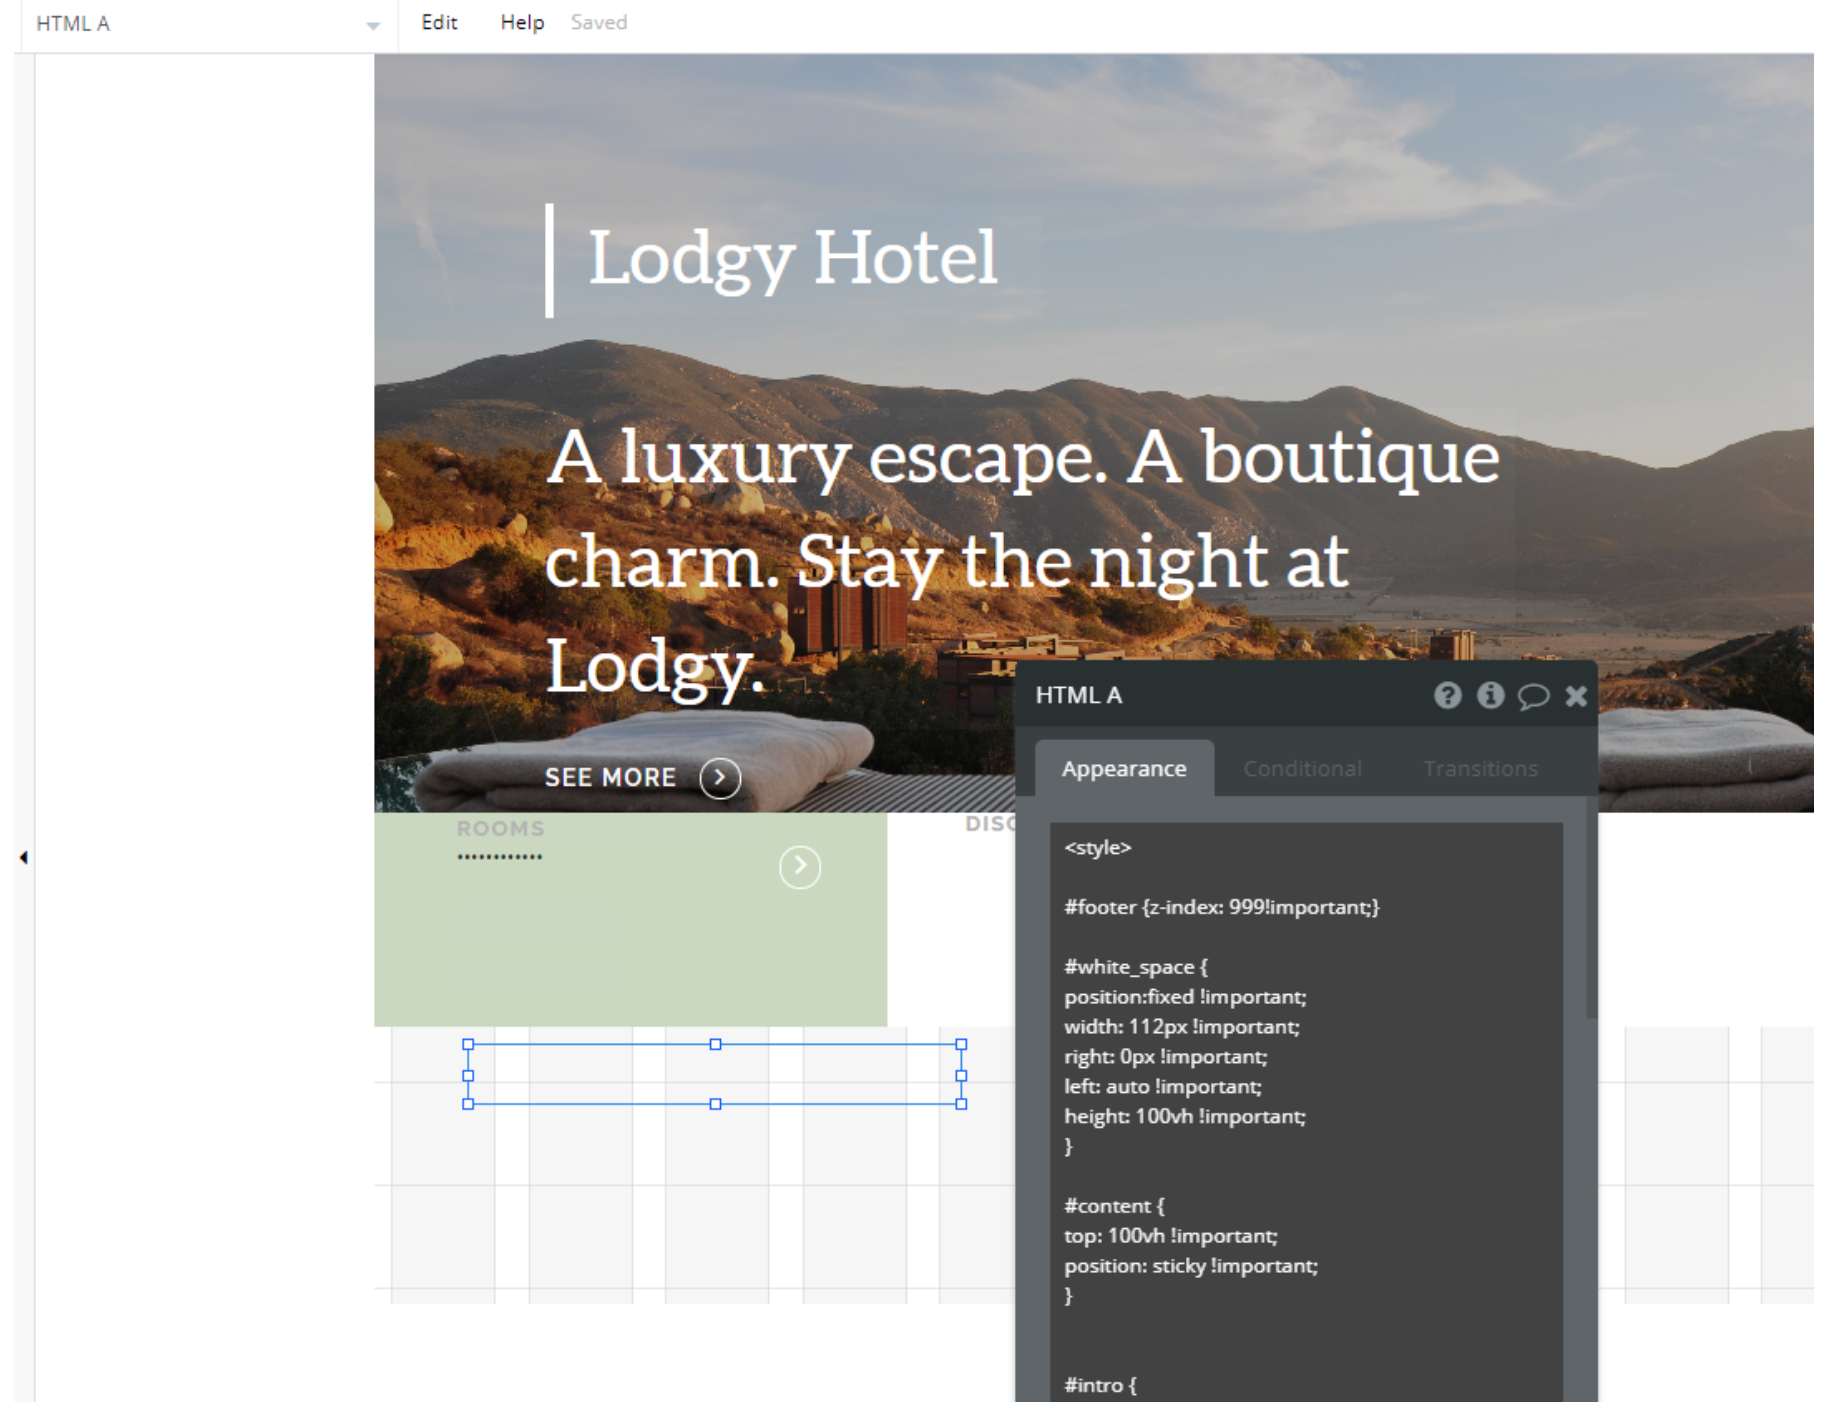Switch to the Conditional tab
Image resolution: width=1830 pixels, height=1402 pixels.
[x=1302, y=768]
